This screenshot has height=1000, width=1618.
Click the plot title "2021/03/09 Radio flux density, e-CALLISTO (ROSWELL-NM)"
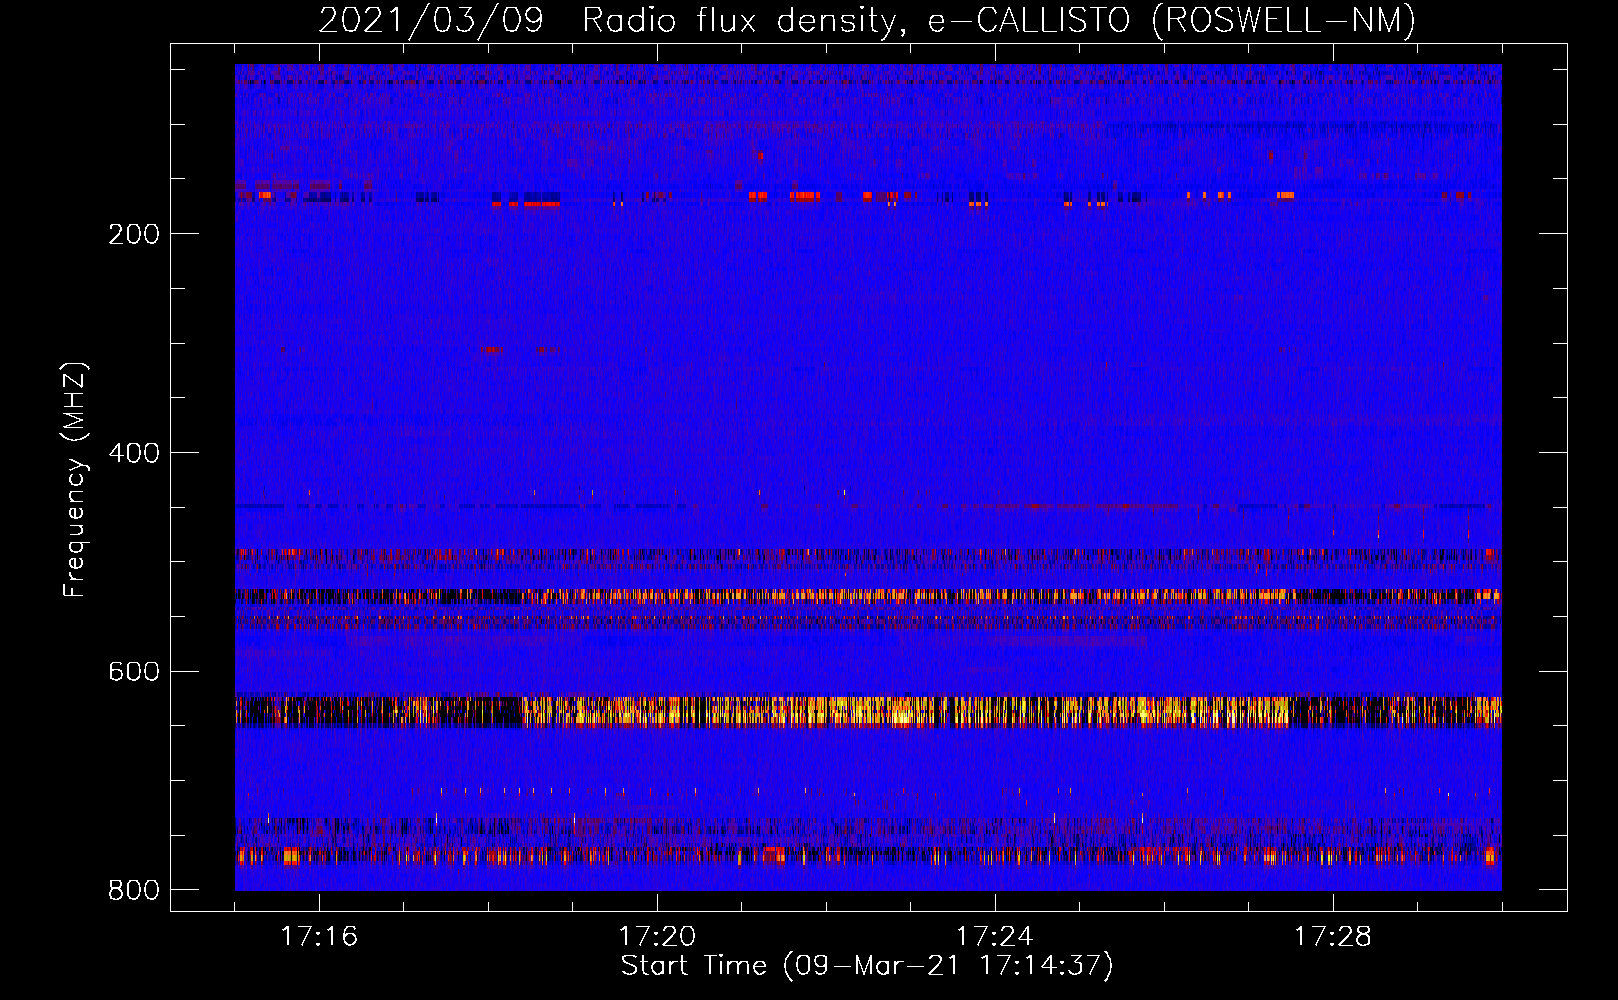pyautogui.click(x=867, y=20)
